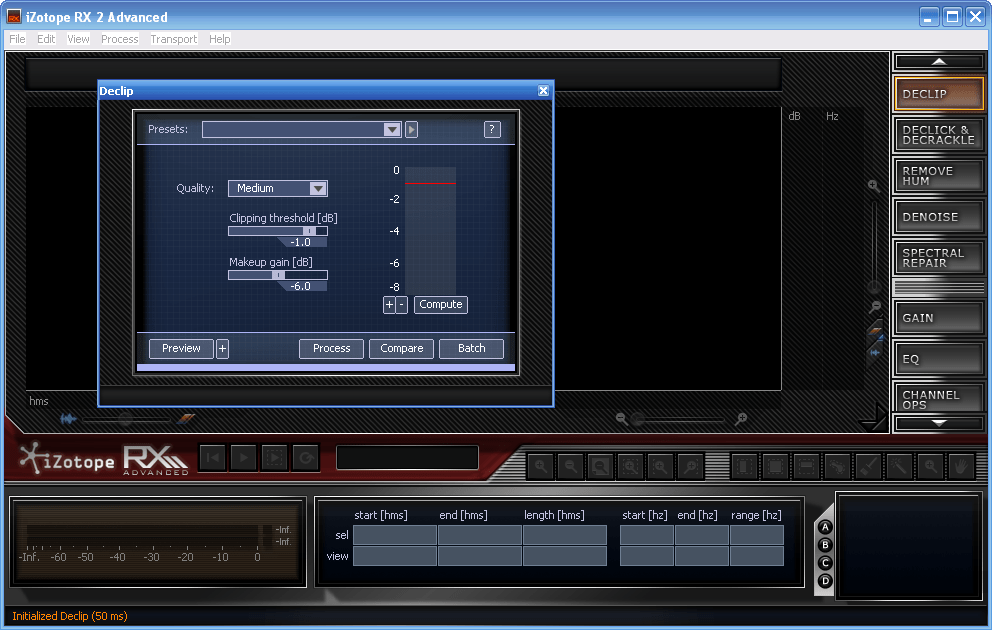Click the spectrogram icon right of the opacity slider

(x=186, y=418)
